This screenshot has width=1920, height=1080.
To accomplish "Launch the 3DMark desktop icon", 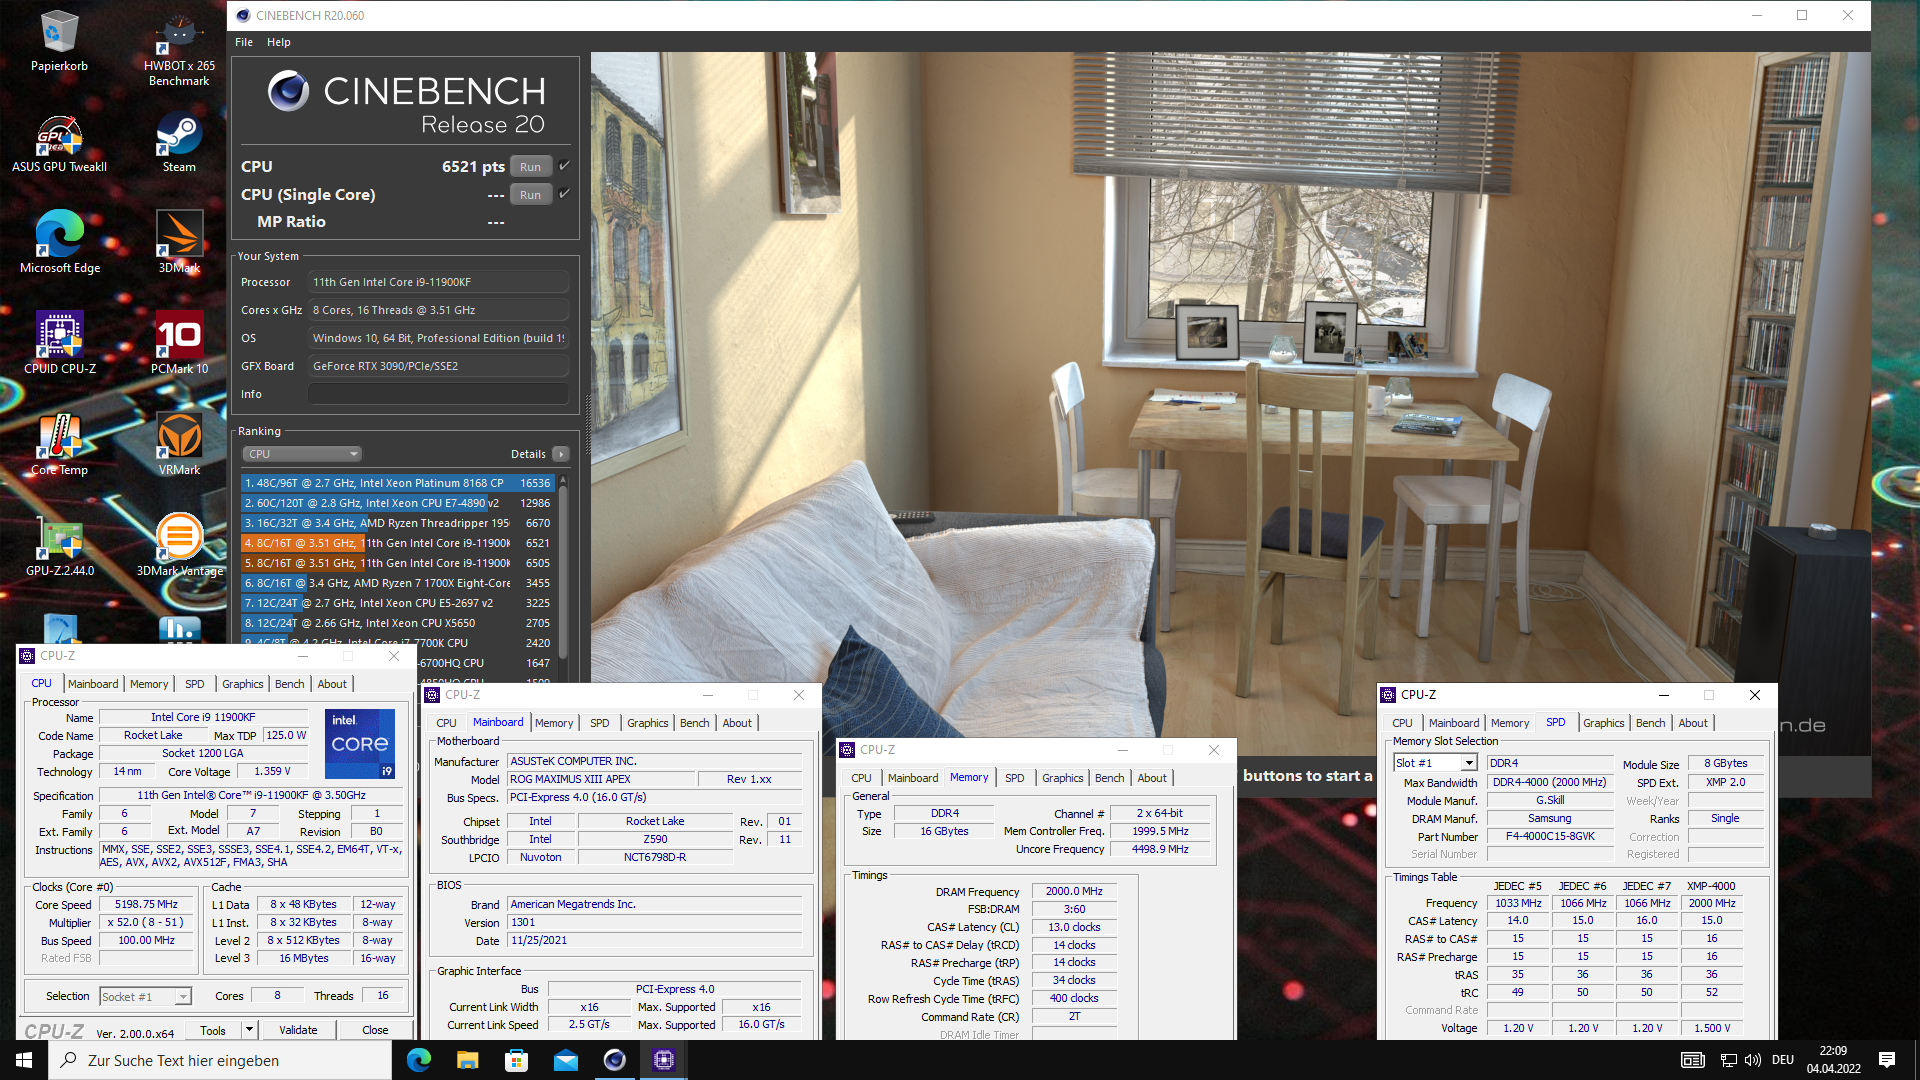I will (x=179, y=243).
